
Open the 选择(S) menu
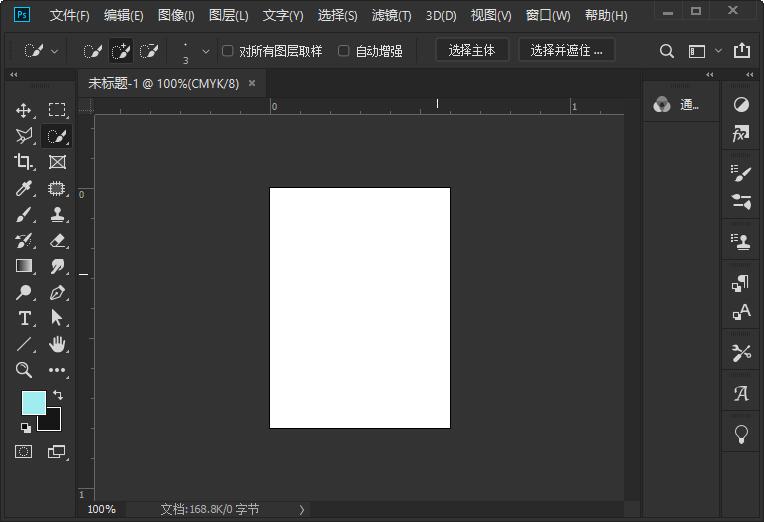[338, 16]
